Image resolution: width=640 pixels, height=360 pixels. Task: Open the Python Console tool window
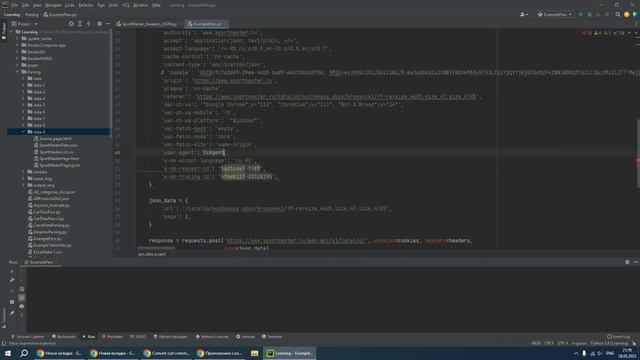click(212, 337)
